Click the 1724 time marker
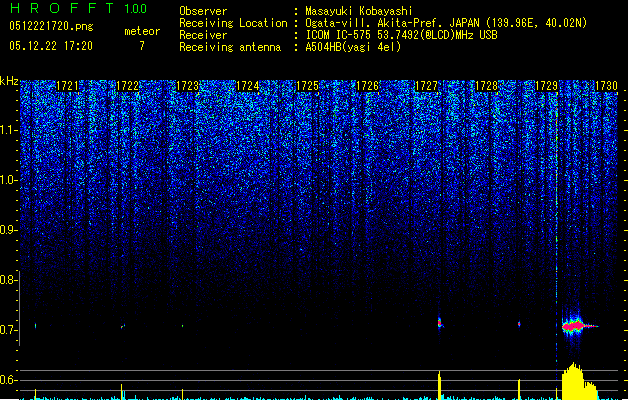The image size is (629, 400). click(x=248, y=86)
